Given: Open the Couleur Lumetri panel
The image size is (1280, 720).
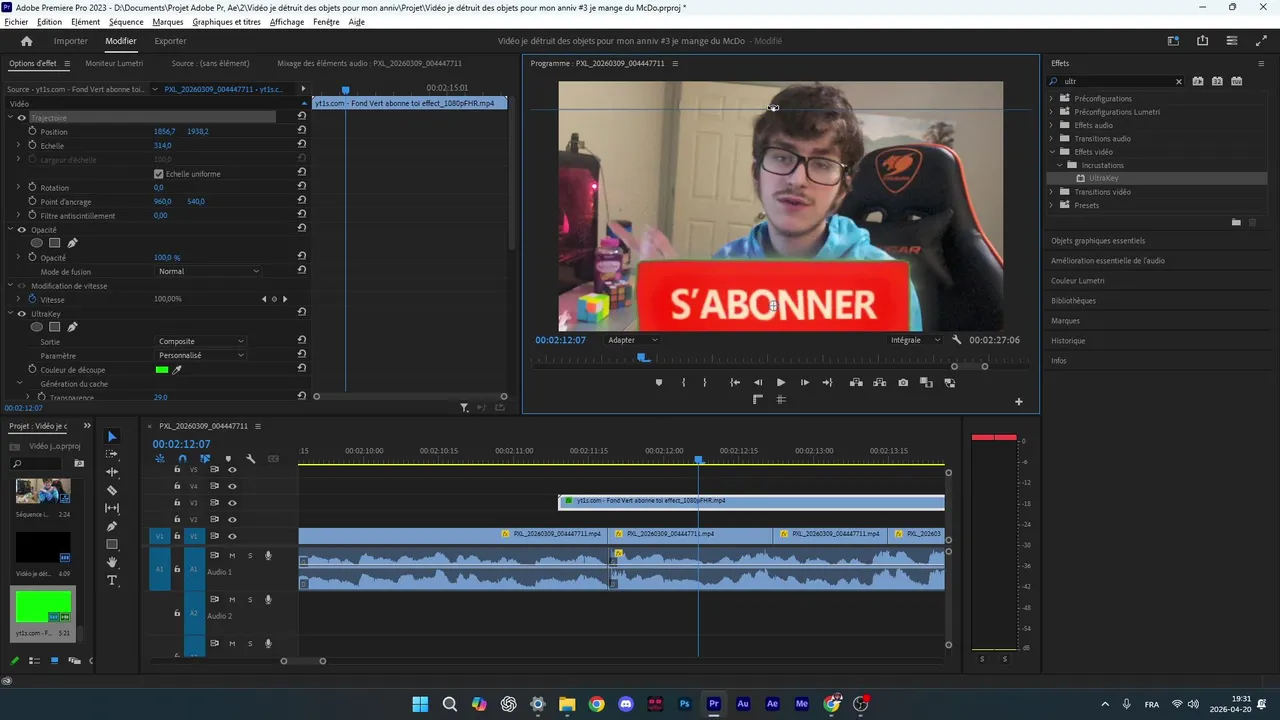Looking at the screenshot, I should [x=1078, y=281].
